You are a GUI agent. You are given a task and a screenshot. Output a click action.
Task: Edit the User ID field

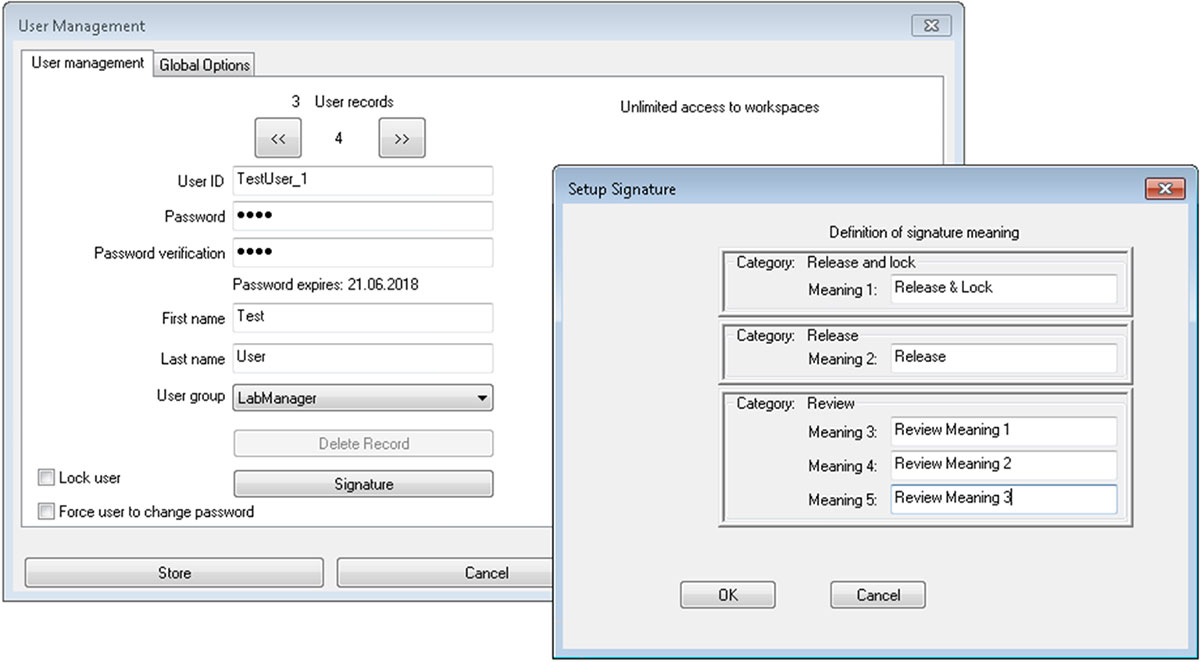(362, 181)
